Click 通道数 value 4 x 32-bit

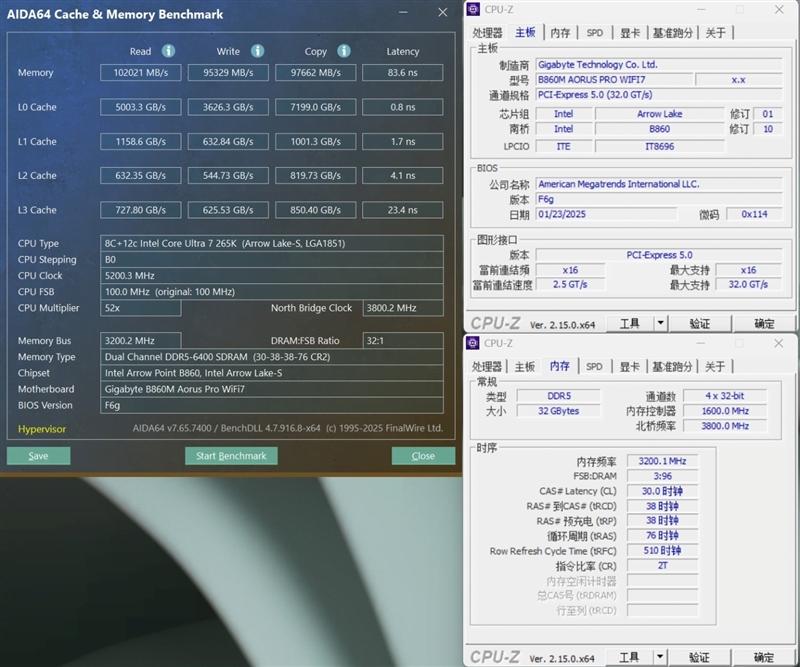[x=724, y=396]
